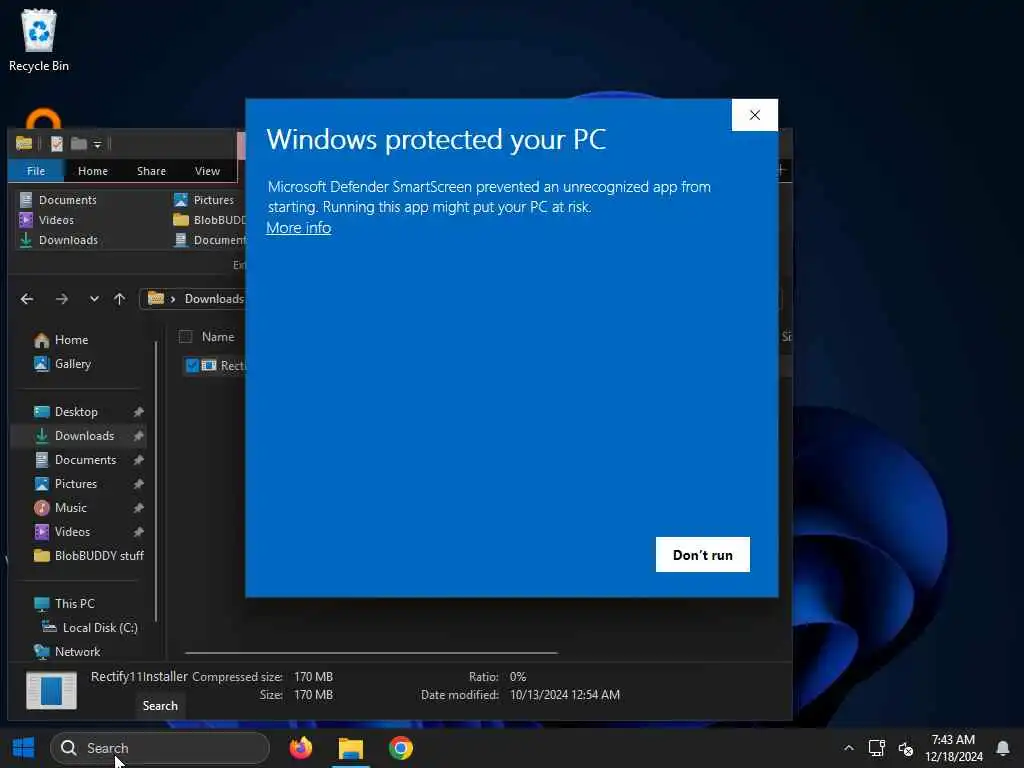Close the SmartScreen dialog
Viewport: 1024px width, 768px height.
[754, 115]
